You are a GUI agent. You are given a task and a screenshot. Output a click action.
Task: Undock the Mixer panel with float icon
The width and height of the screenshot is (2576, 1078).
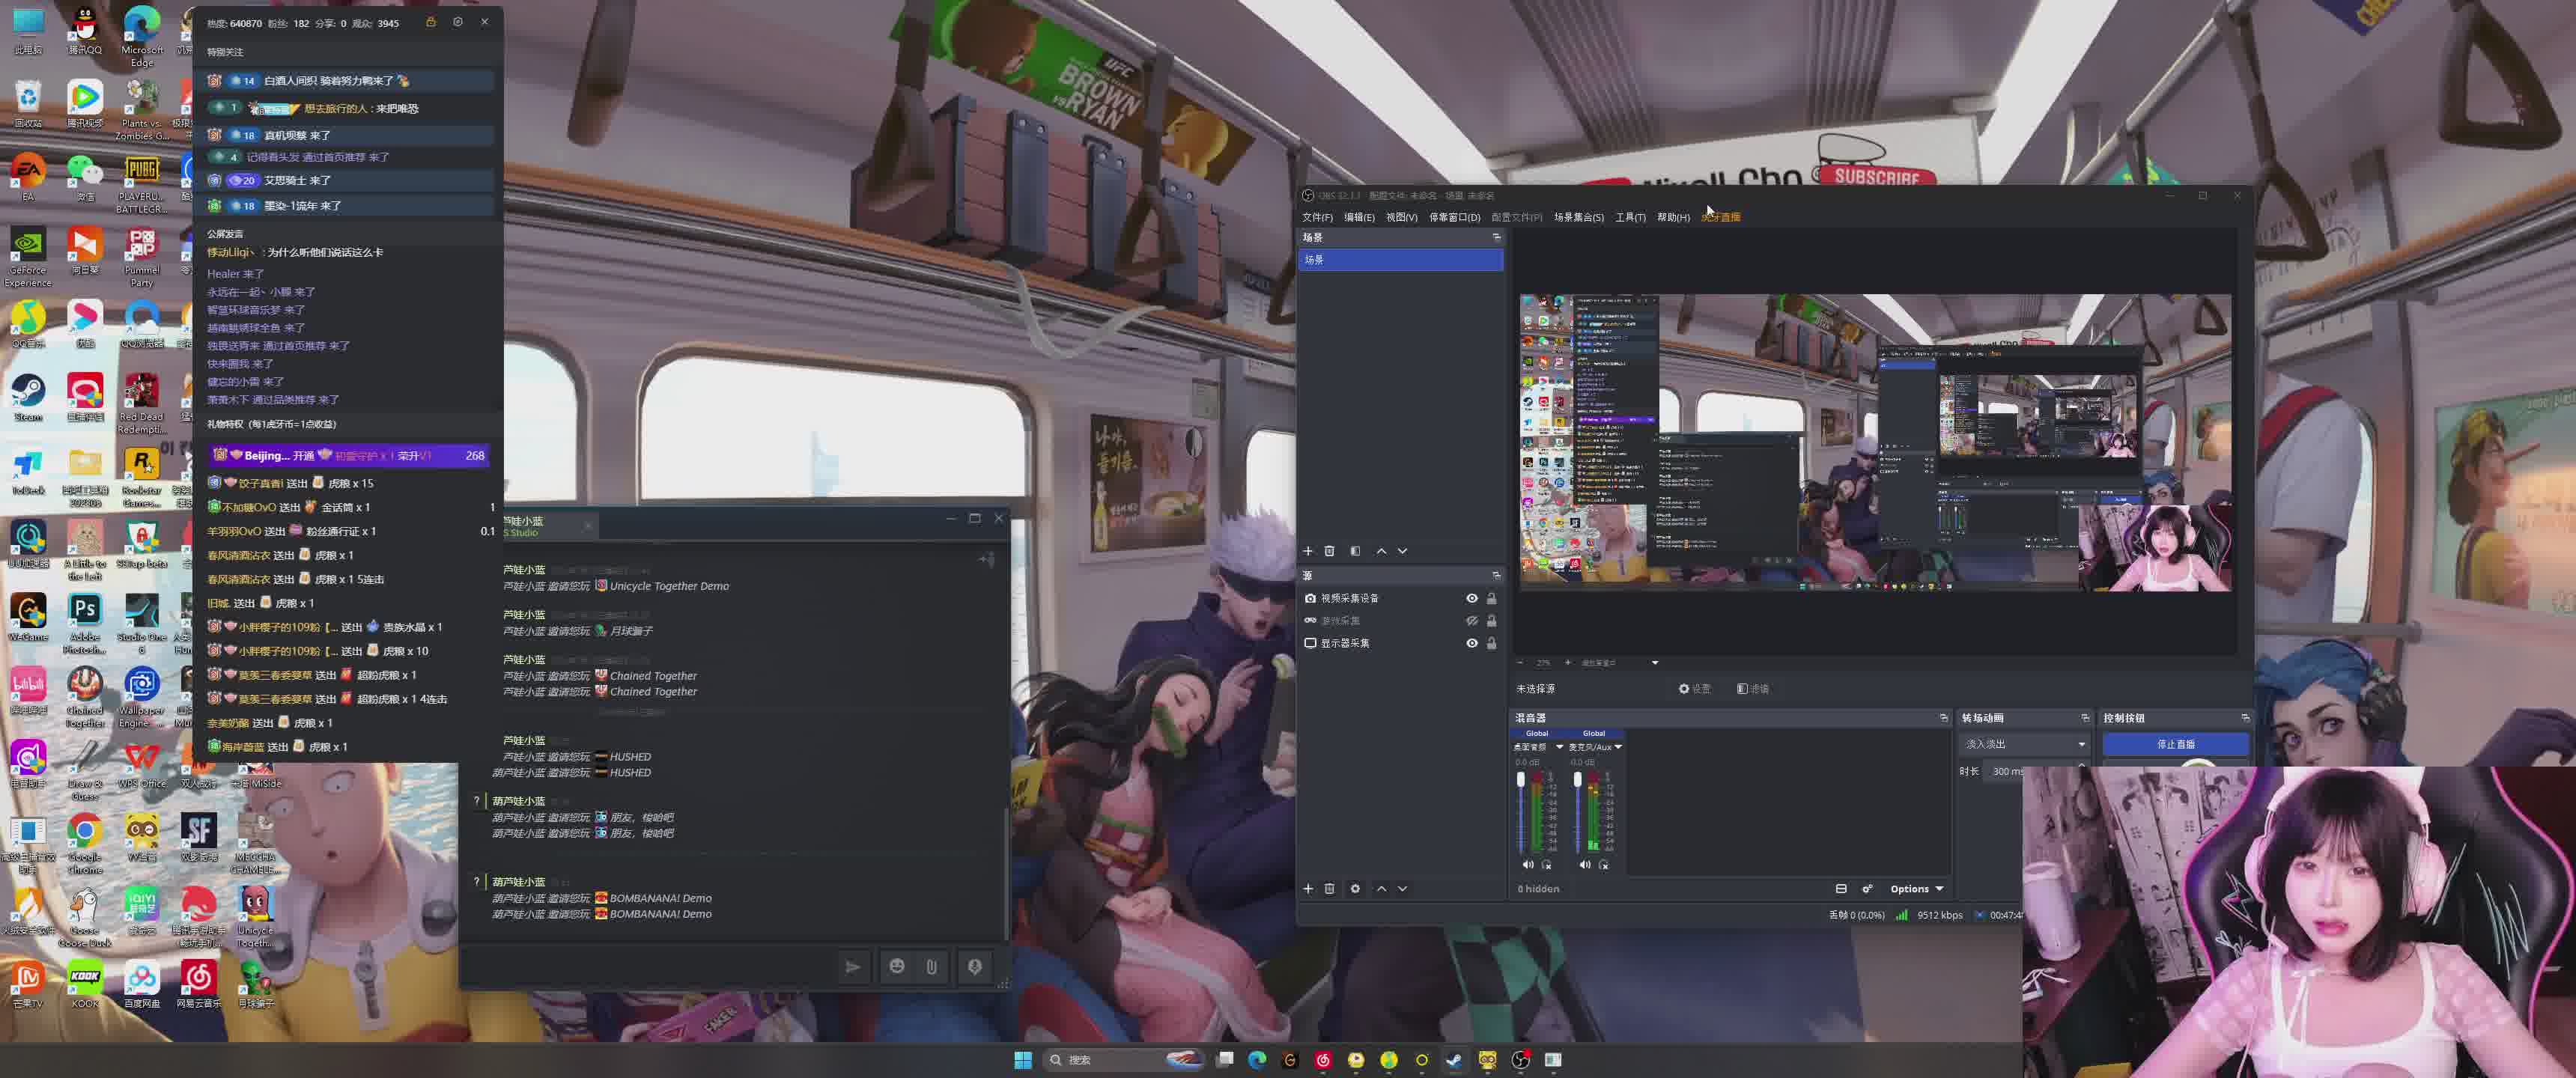(x=1943, y=718)
